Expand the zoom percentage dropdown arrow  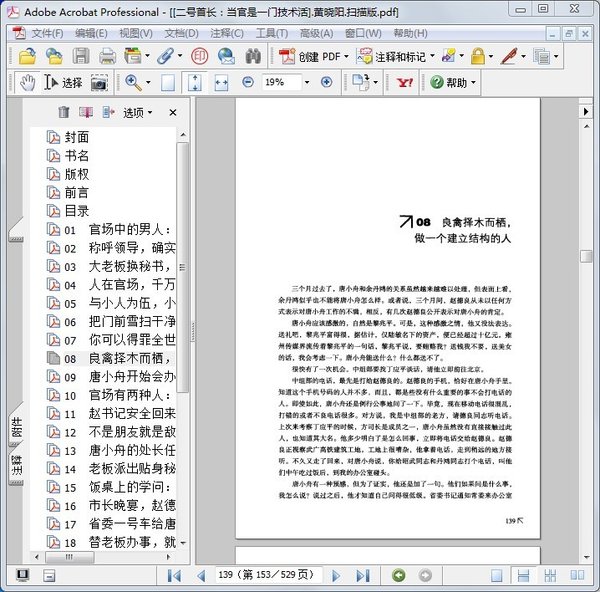point(307,82)
